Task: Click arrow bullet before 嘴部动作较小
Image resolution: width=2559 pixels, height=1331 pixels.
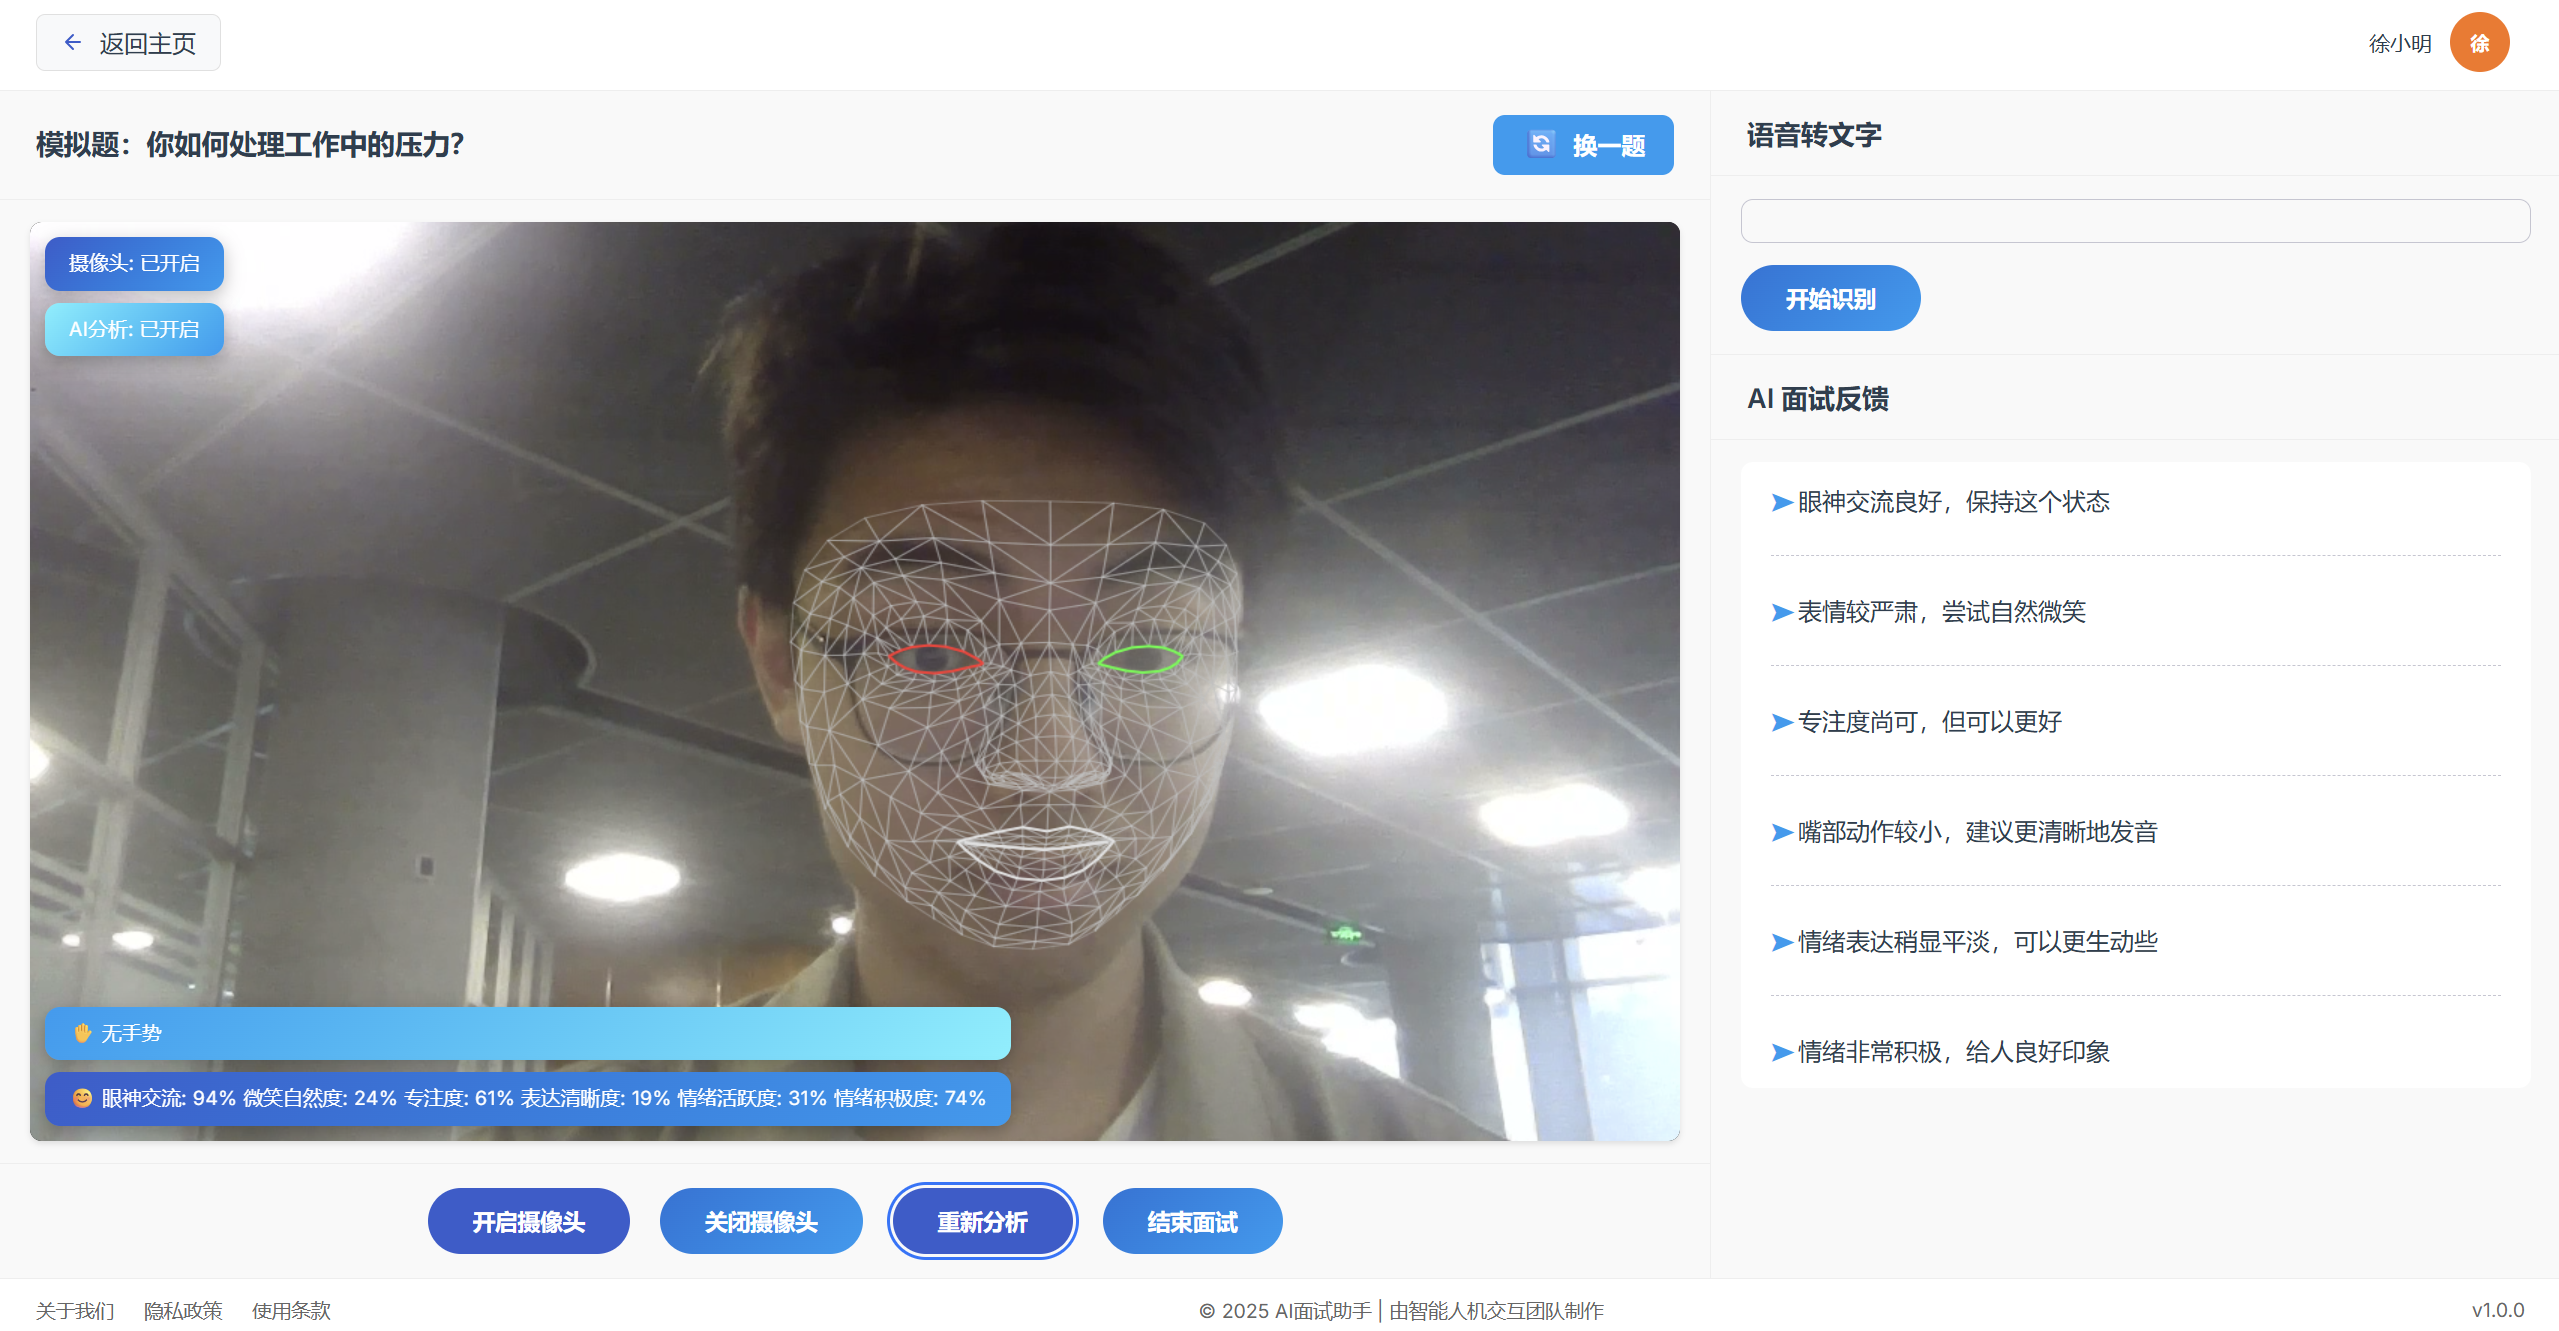Action: click(x=1781, y=832)
